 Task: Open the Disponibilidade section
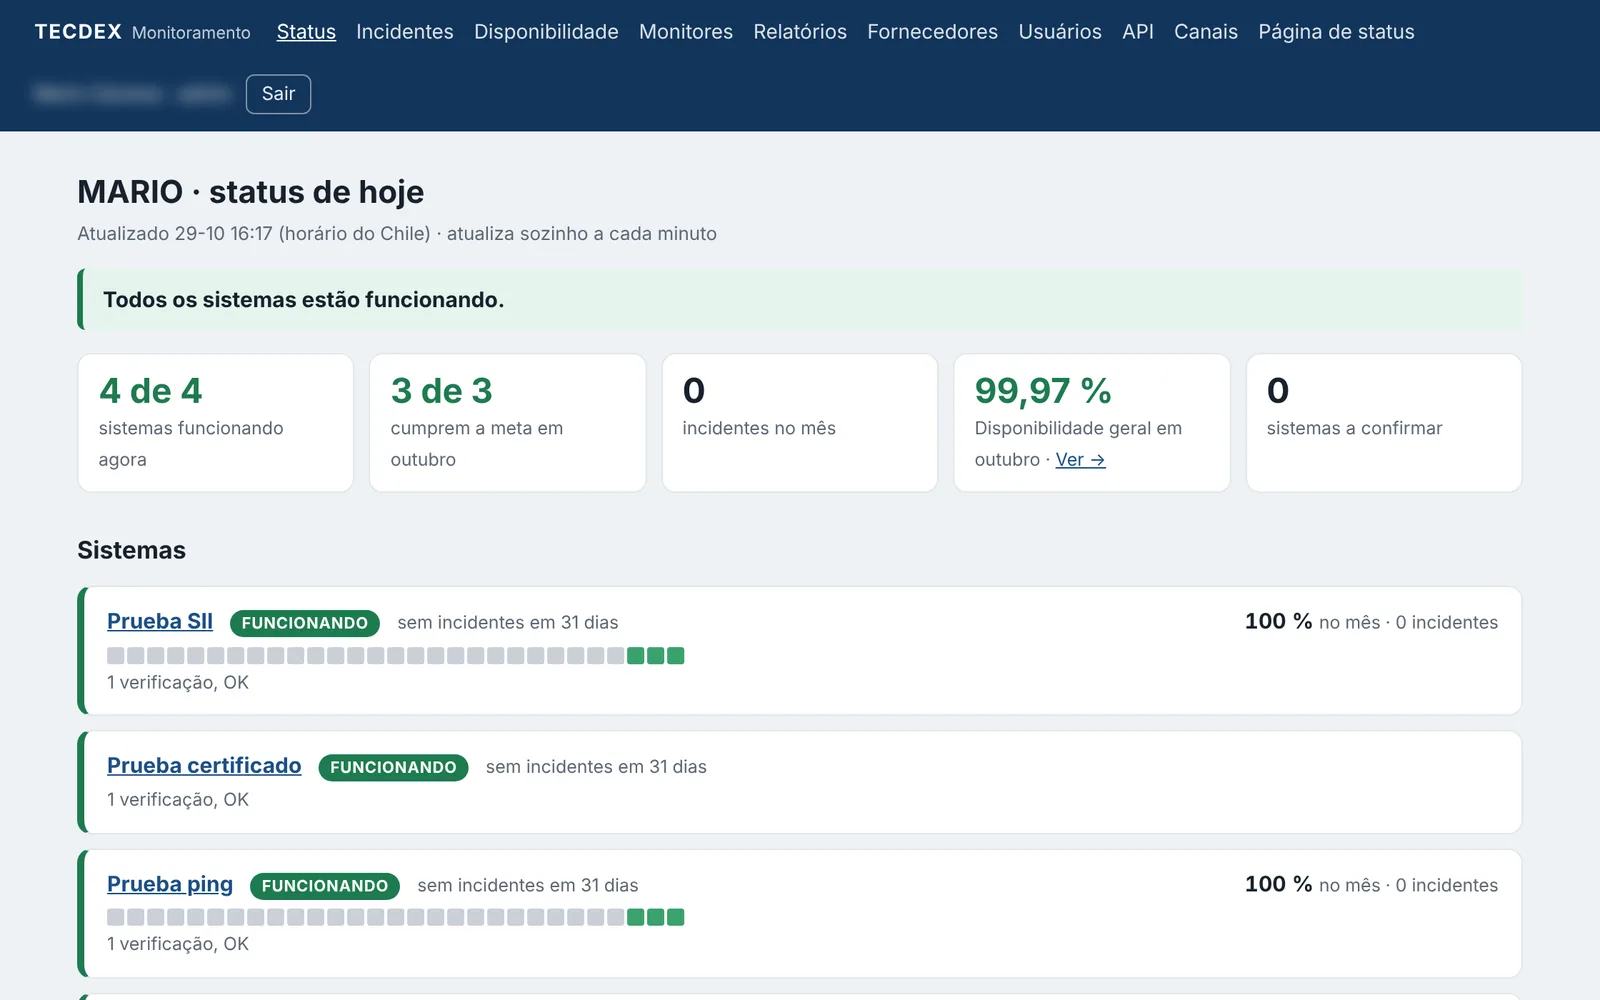point(546,32)
